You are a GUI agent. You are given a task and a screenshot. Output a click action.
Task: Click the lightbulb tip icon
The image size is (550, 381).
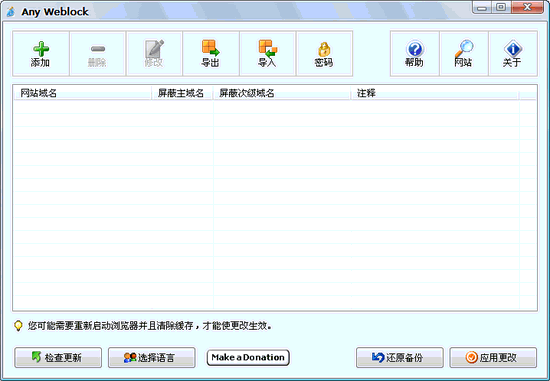[x=18, y=326]
